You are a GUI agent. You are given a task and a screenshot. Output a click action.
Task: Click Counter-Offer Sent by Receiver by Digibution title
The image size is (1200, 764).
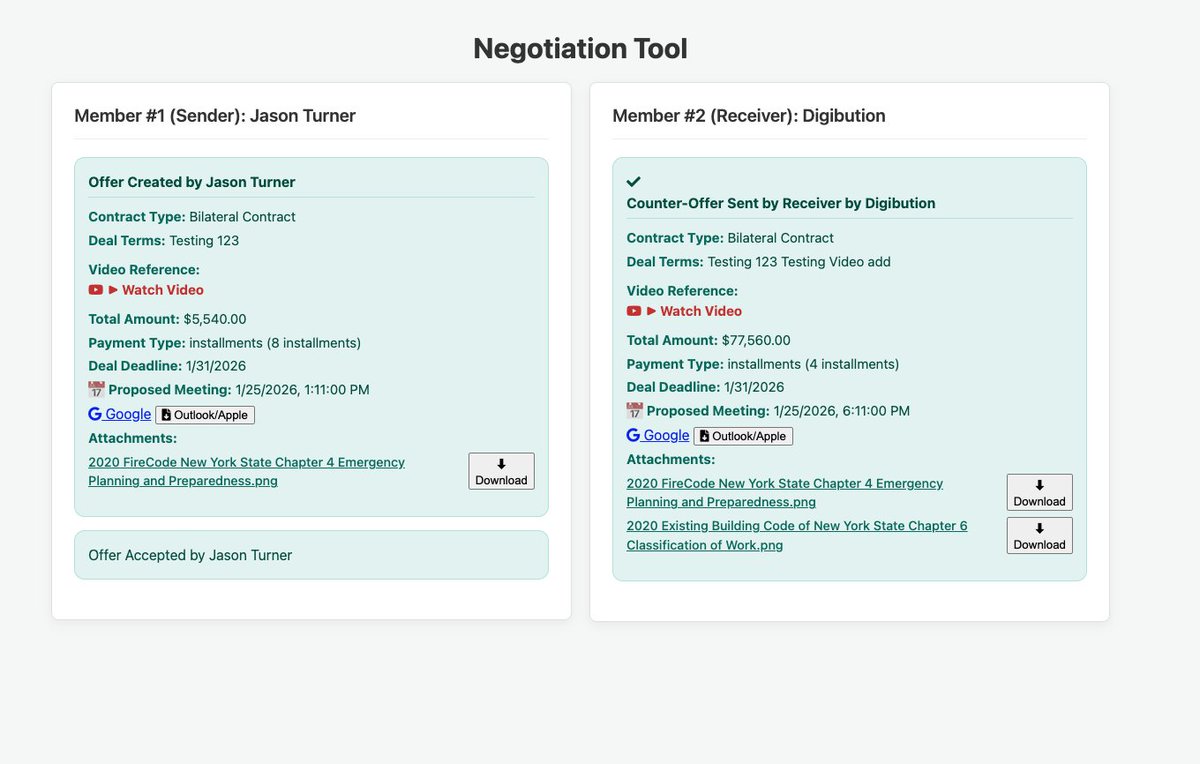(x=781, y=203)
